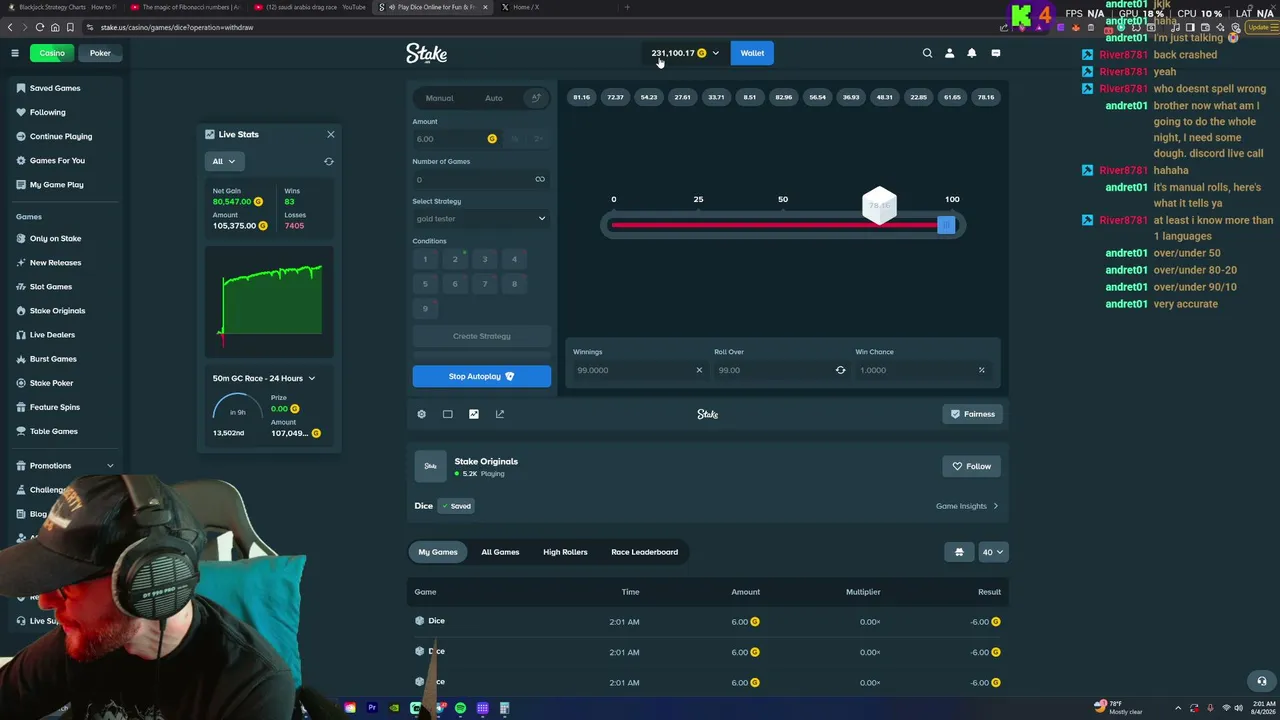This screenshot has width=1280, height=720.
Task: Click the blue dice slider handle
Action: 945,225
